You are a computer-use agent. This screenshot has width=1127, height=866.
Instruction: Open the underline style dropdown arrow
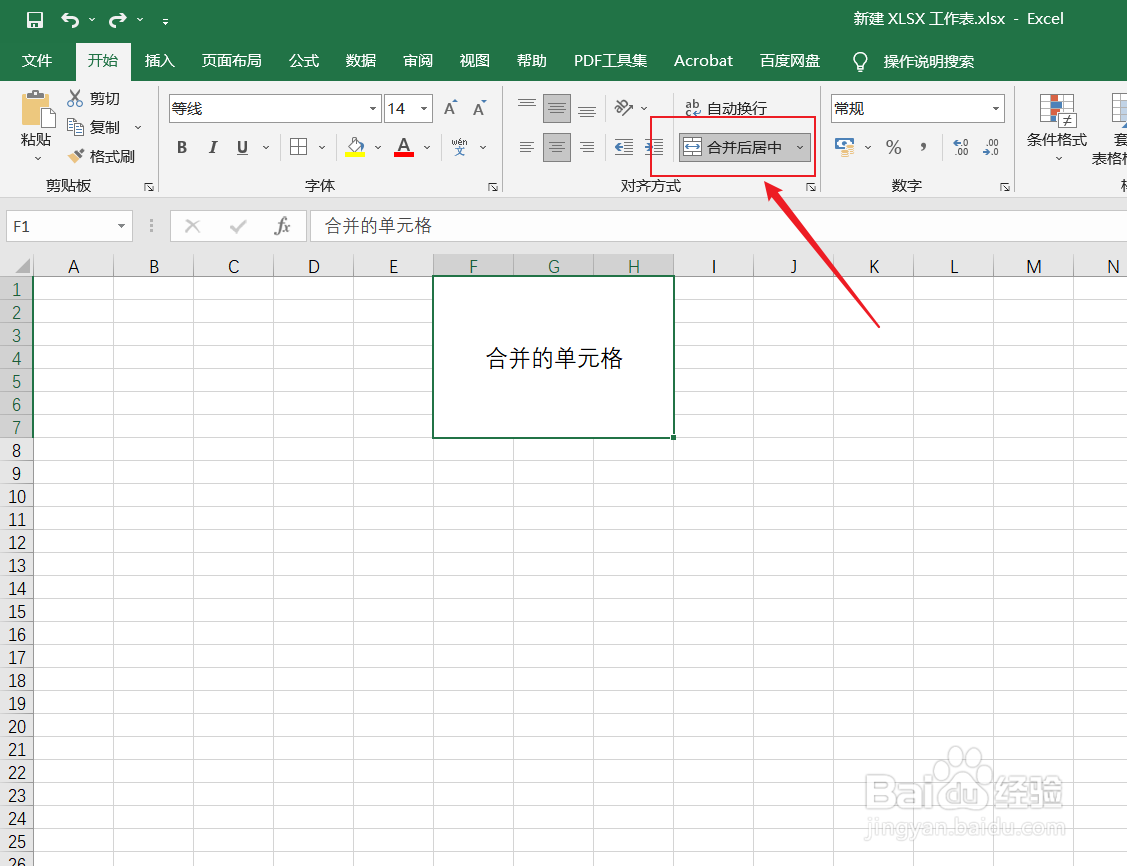(x=266, y=147)
